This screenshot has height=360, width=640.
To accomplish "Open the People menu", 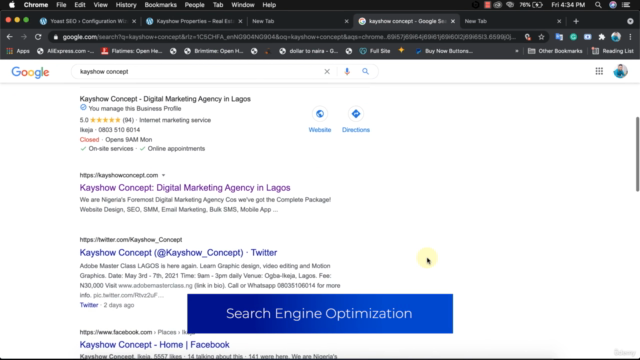I will click(194, 5).
